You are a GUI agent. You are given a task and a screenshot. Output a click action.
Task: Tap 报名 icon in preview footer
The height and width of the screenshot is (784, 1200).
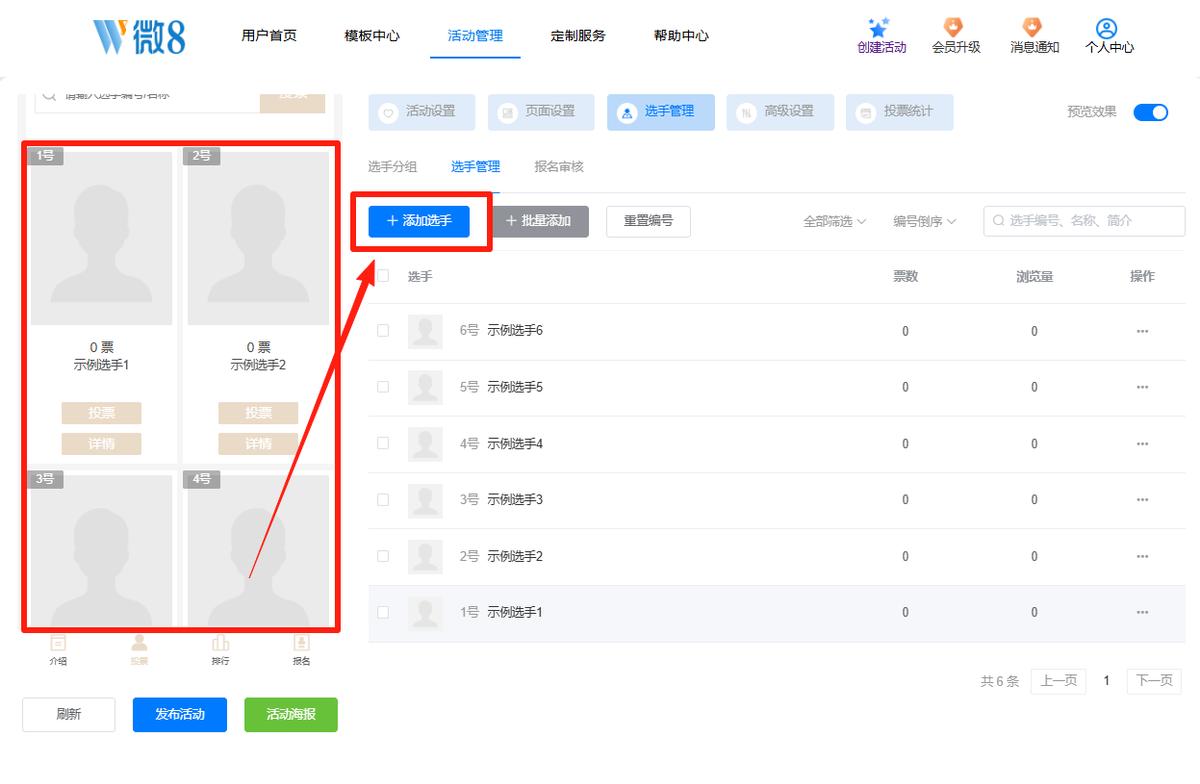click(x=301, y=643)
